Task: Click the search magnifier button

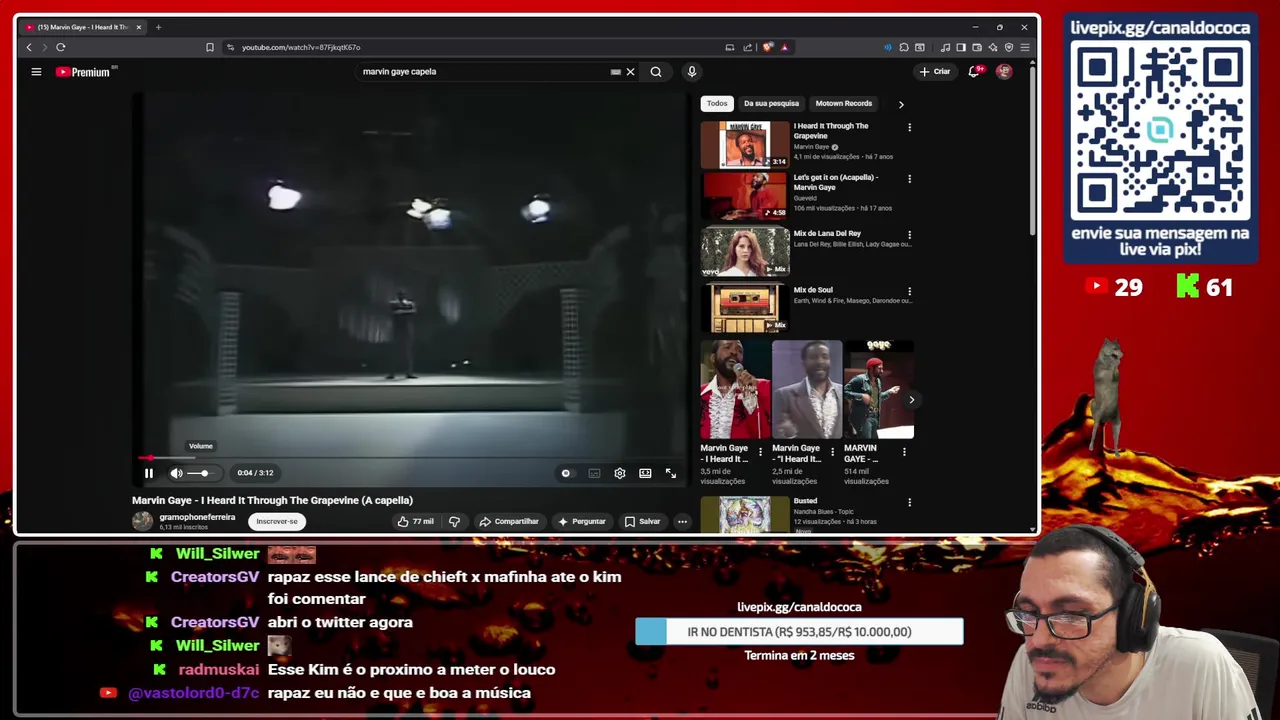Action: (x=656, y=72)
